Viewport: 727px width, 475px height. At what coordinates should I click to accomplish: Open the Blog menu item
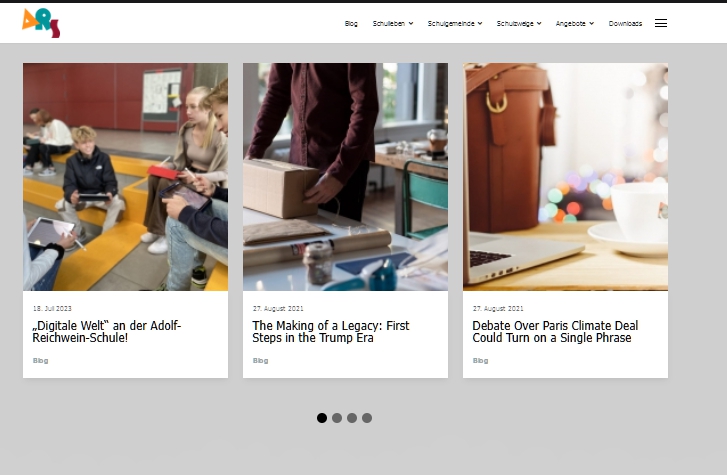coord(351,23)
